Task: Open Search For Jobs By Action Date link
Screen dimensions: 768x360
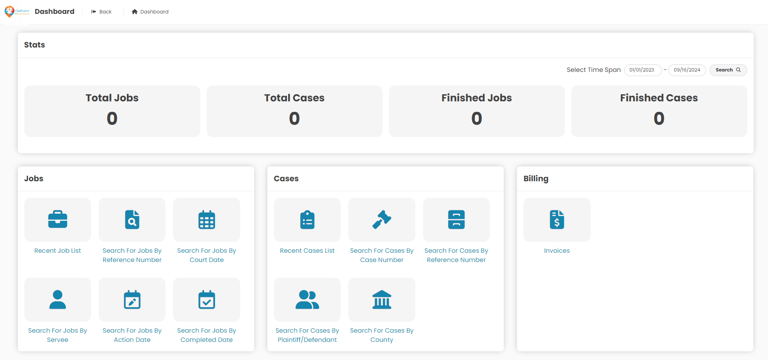Action: 132,335
